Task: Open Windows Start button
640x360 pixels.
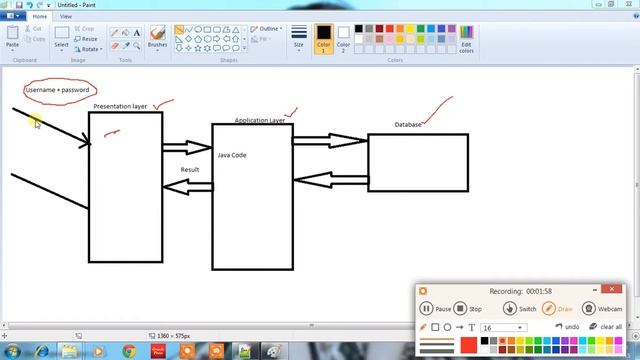Action: tap(12, 351)
